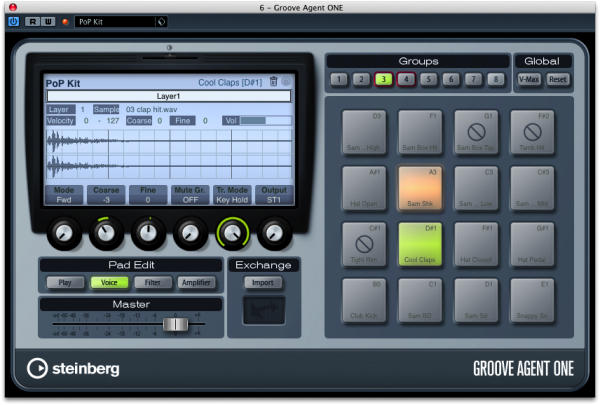Trigger the F#2 Tamb Hit pad
Image resolution: width=600 pixels, height=405 pixels.
click(x=532, y=132)
